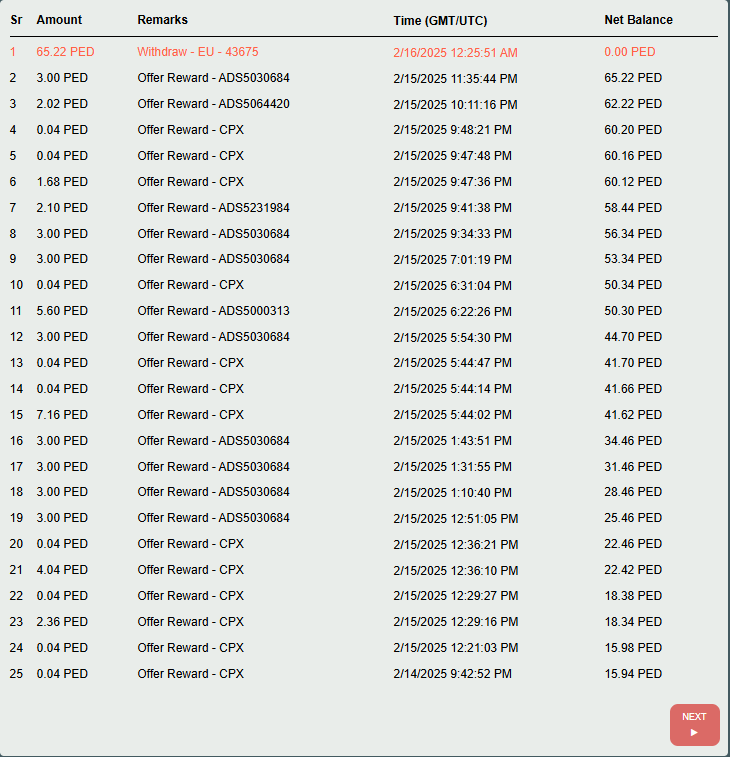Screen dimensions: 730x757
Task: Click the 18.34 PED net balance
Action: pos(632,621)
